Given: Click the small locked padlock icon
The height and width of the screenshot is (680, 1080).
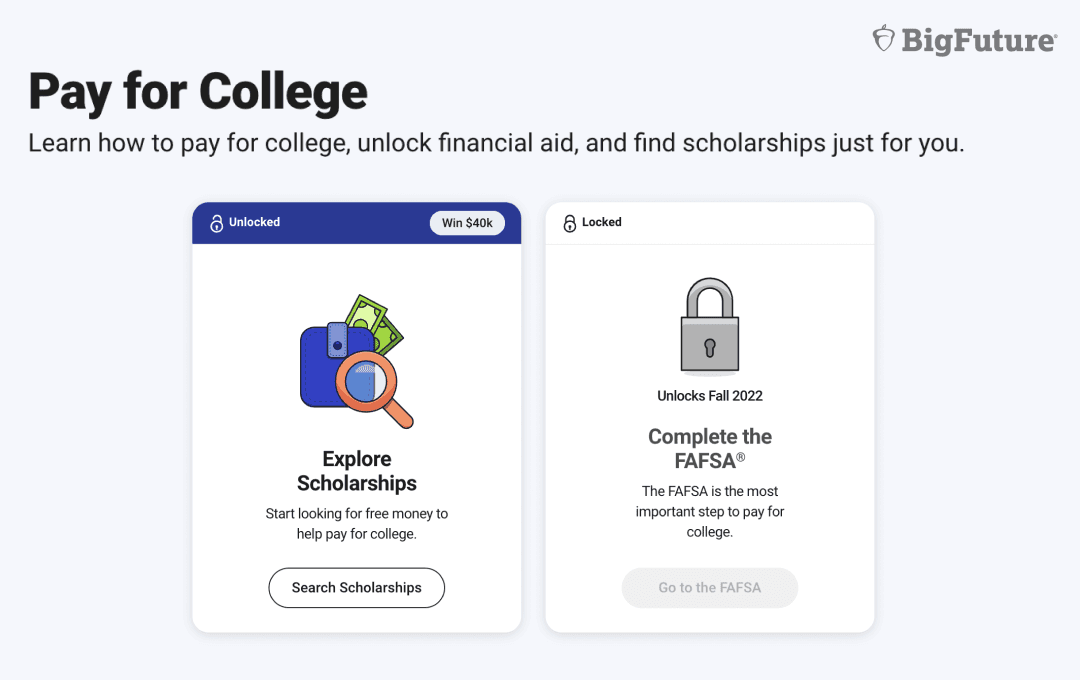Looking at the screenshot, I should click(570, 223).
